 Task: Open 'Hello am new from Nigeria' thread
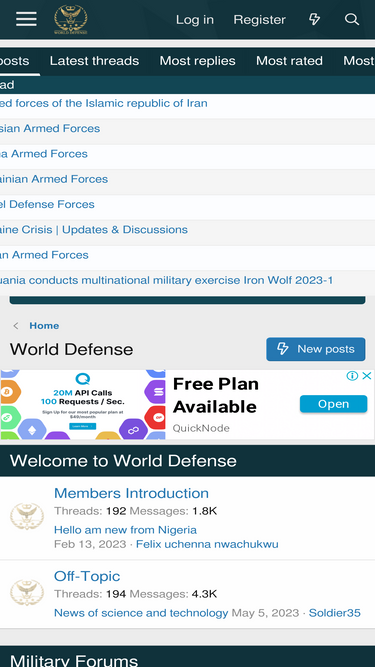pyautogui.click(x=125, y=530)
